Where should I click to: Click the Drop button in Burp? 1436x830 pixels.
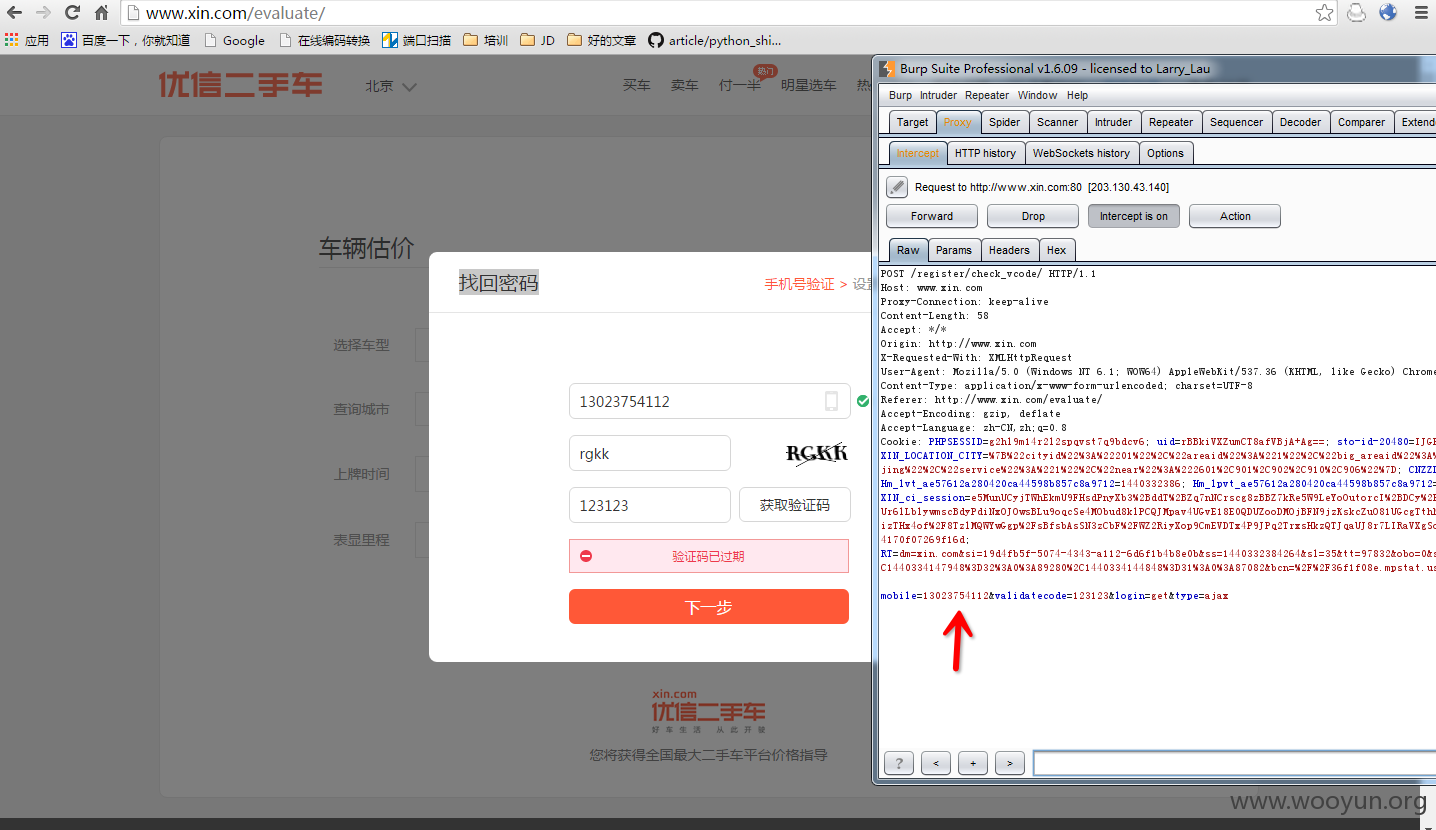[1033, 216]
